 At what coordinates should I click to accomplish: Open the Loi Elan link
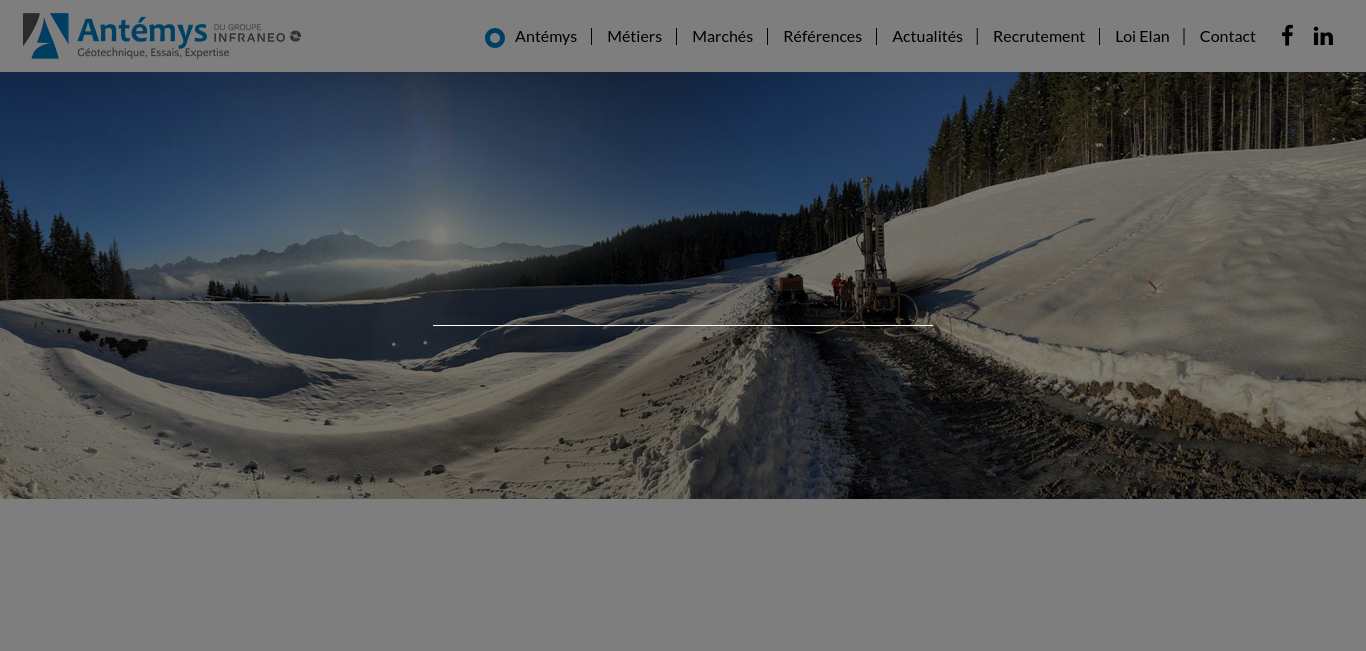1142,36
